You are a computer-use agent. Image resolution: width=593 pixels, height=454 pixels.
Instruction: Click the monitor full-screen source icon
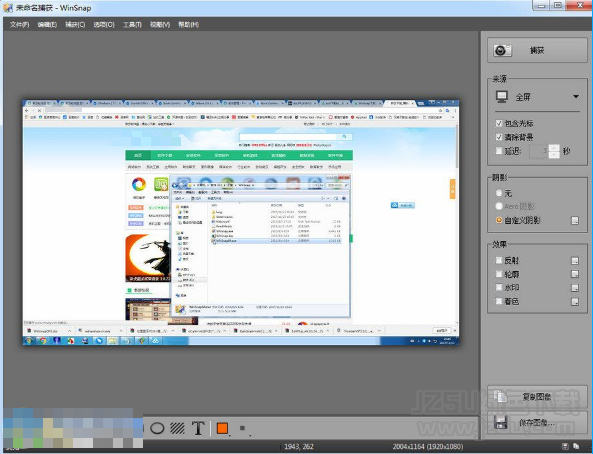502,97
